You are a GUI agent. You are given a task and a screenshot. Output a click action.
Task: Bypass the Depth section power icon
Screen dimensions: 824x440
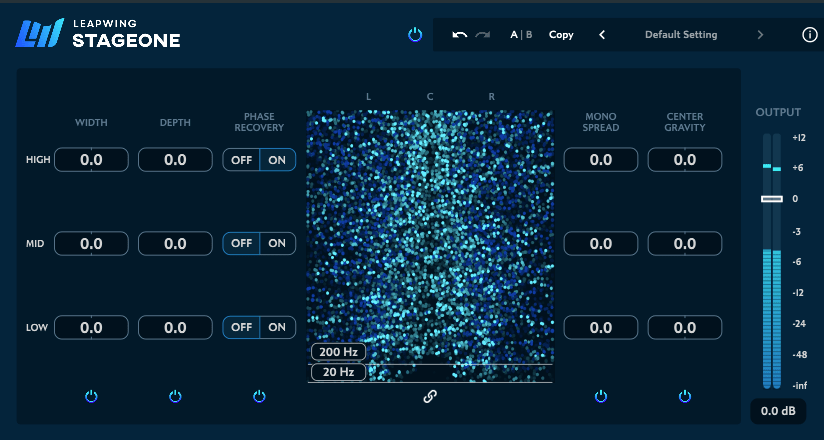tap(175, 396)
